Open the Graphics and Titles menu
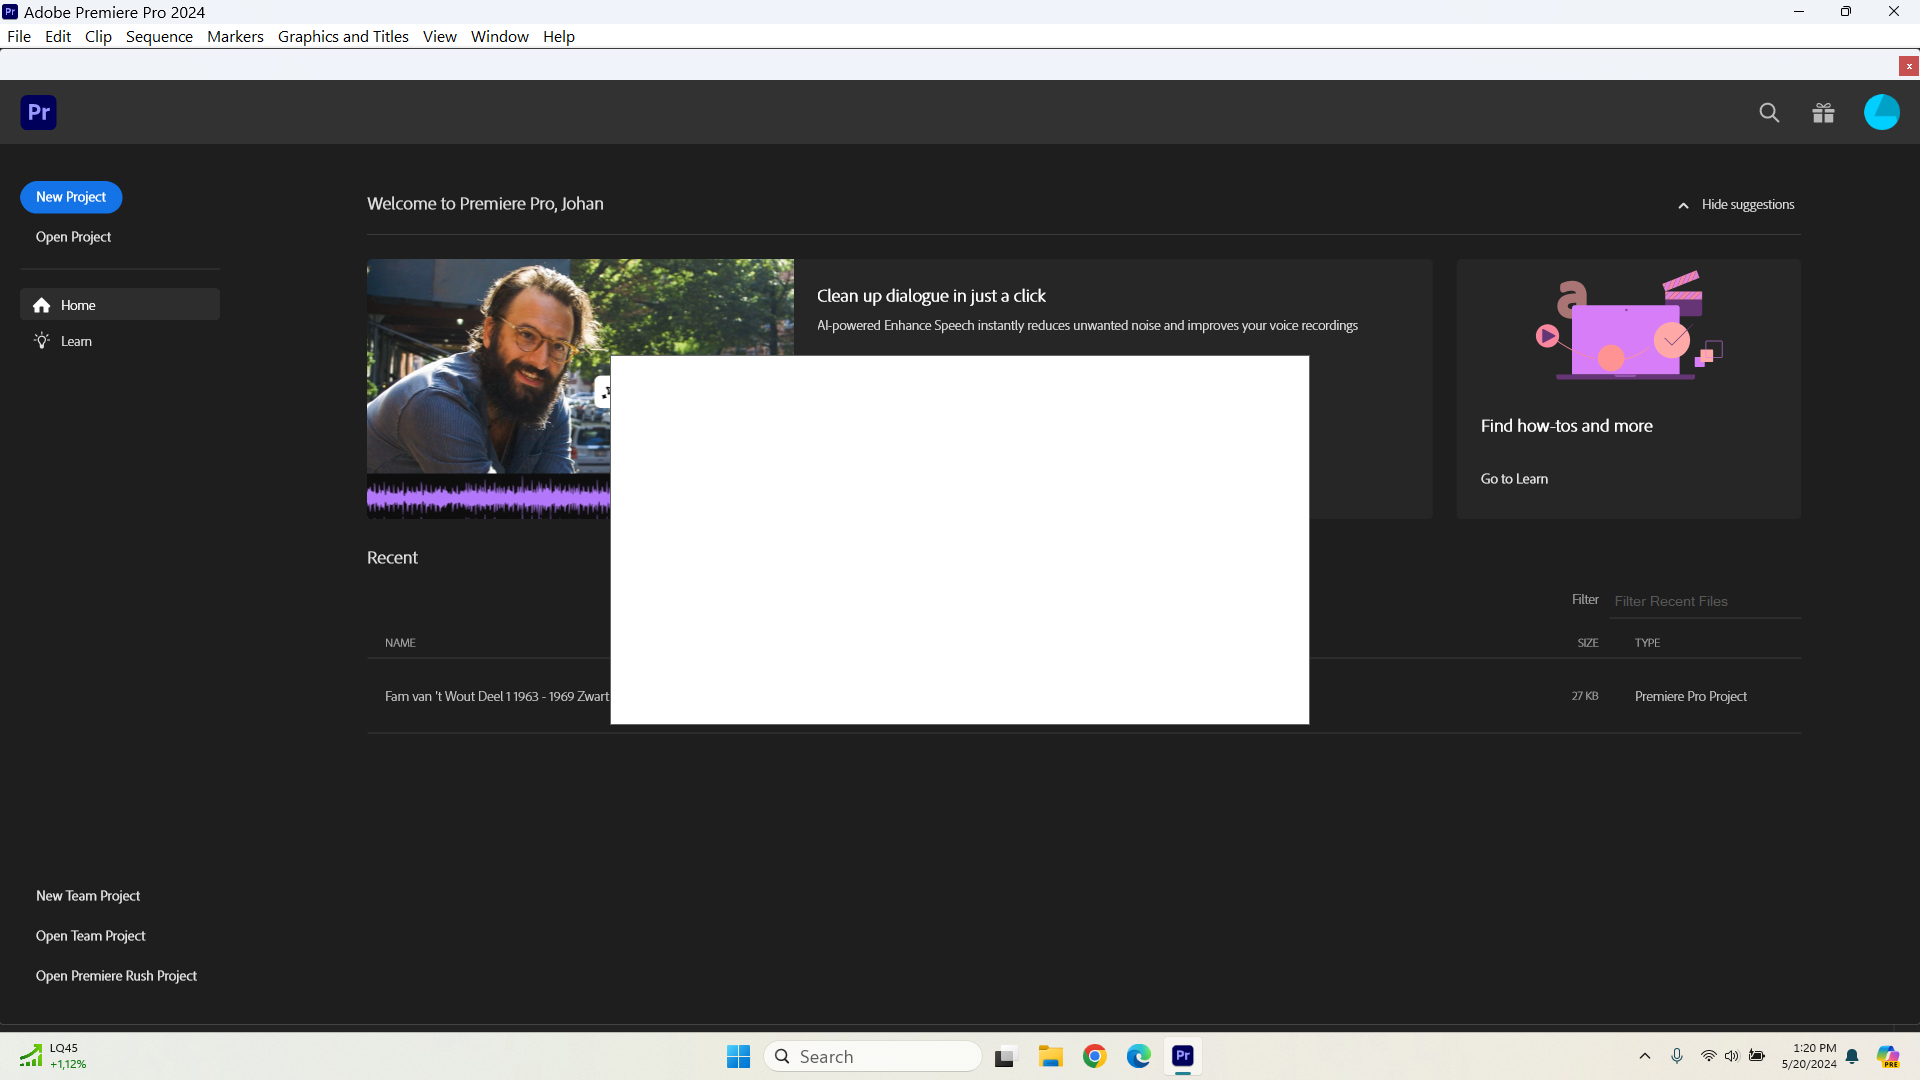This screenshot has height=1080, width=1920. [x=342, y=36]
